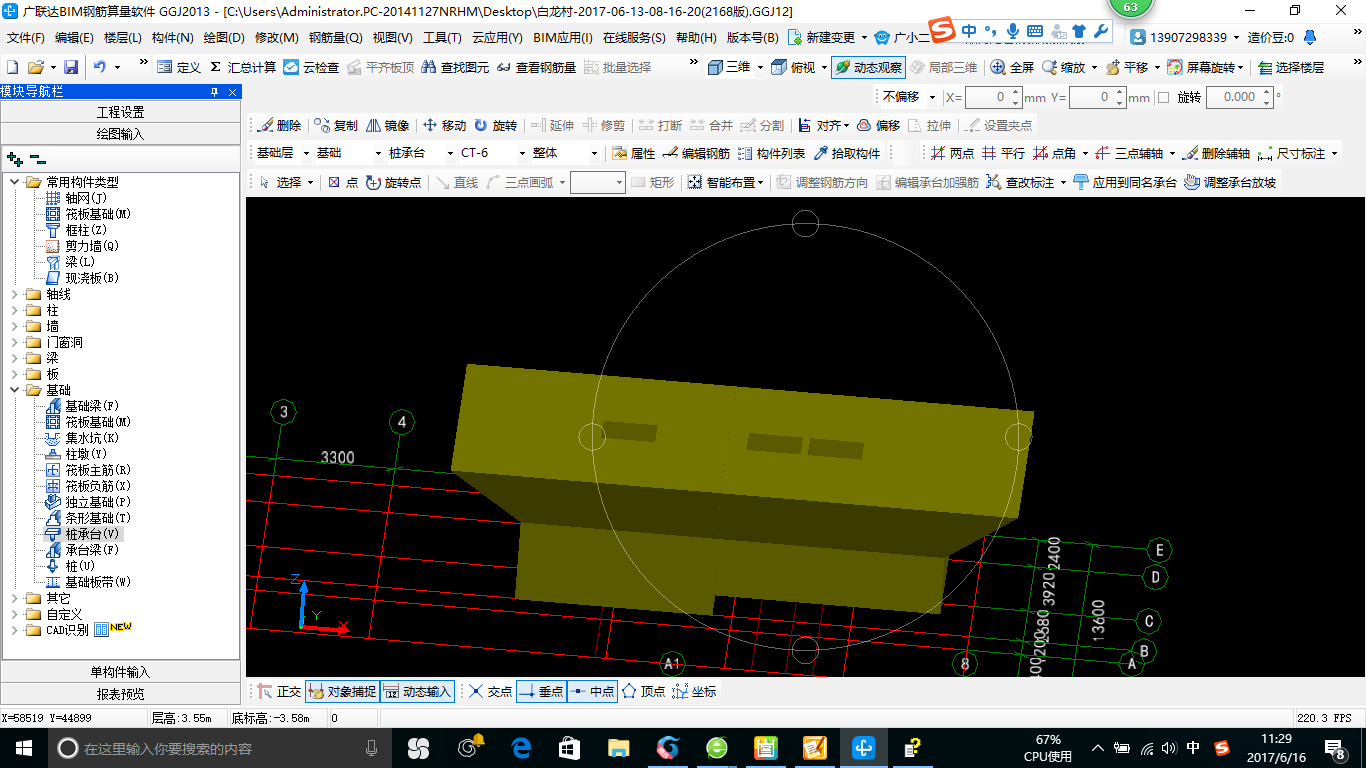Open the 钢筋量(Q) menu

click(x=335, y=37)
